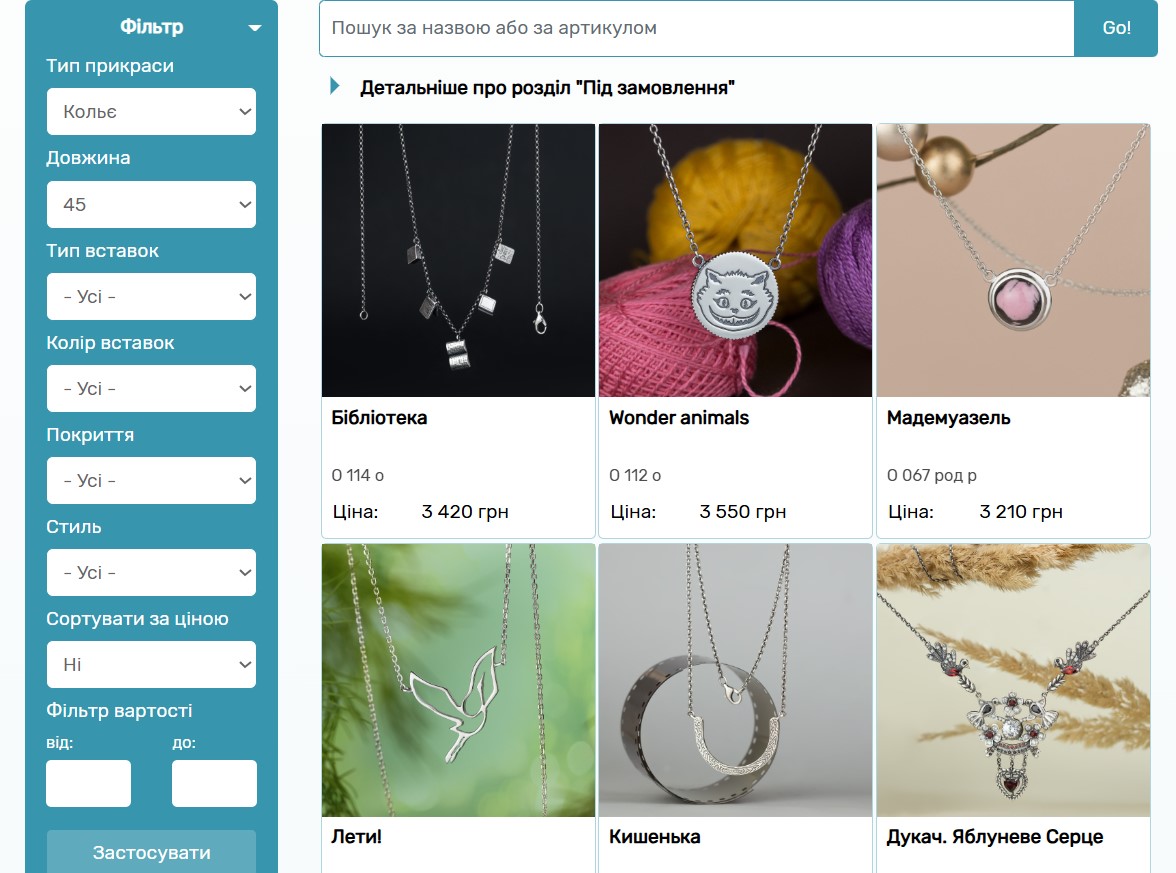Open the Покриття dropdown
The image size is (1176, 873).
[152, 481]
